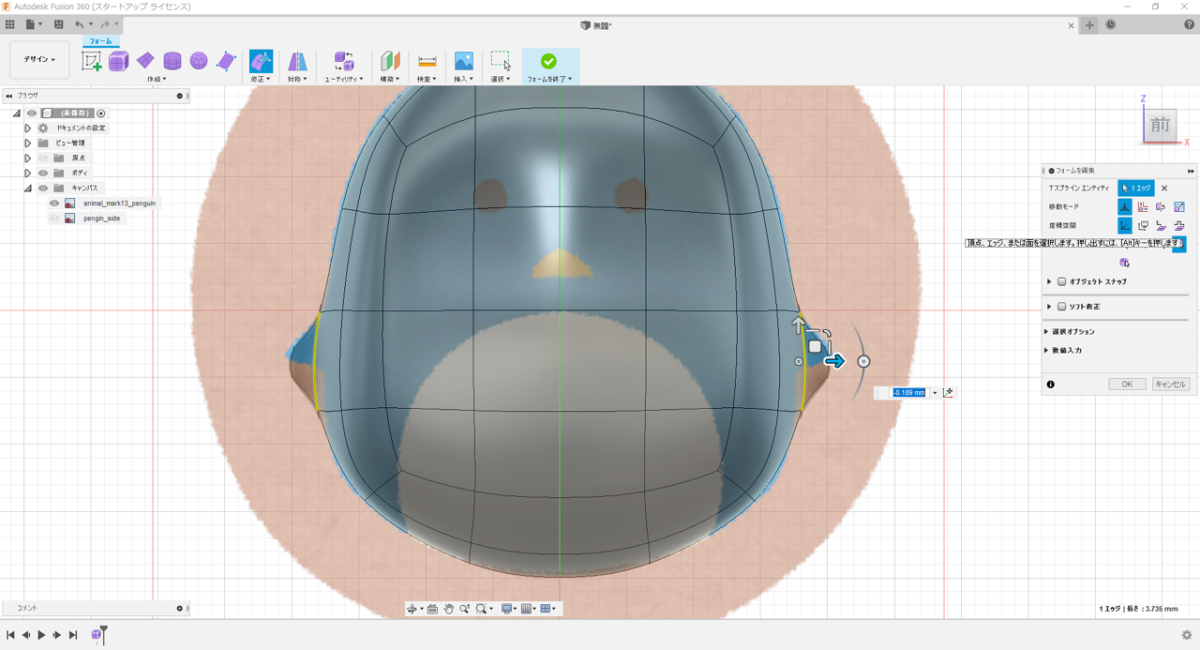Enable the ソフト修正 checkbox
Screen dimensions: 1200x650
pyautogui.click(x=1062, y=306)
